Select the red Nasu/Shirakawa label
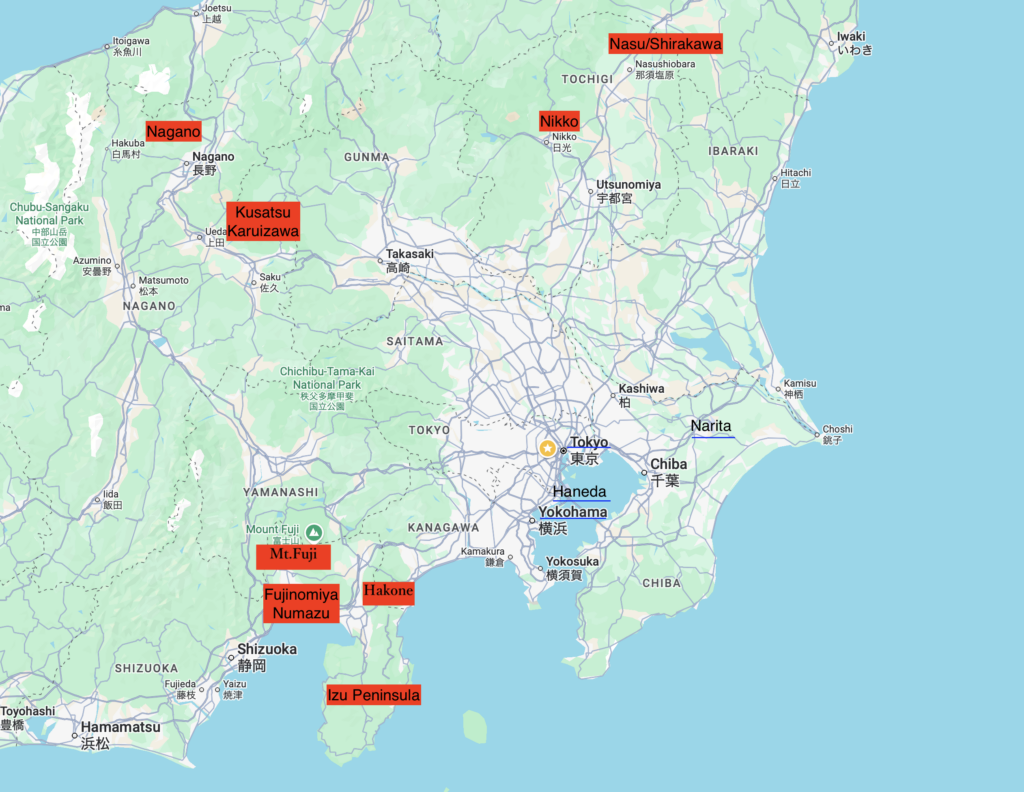Image resolution: width=1024 pixels, height=792 pixels. click(665, 44)
